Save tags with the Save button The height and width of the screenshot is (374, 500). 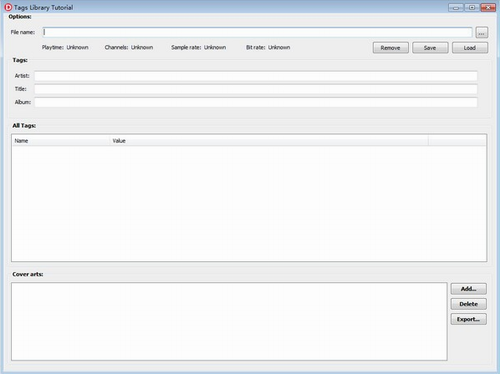click(430, 48)
